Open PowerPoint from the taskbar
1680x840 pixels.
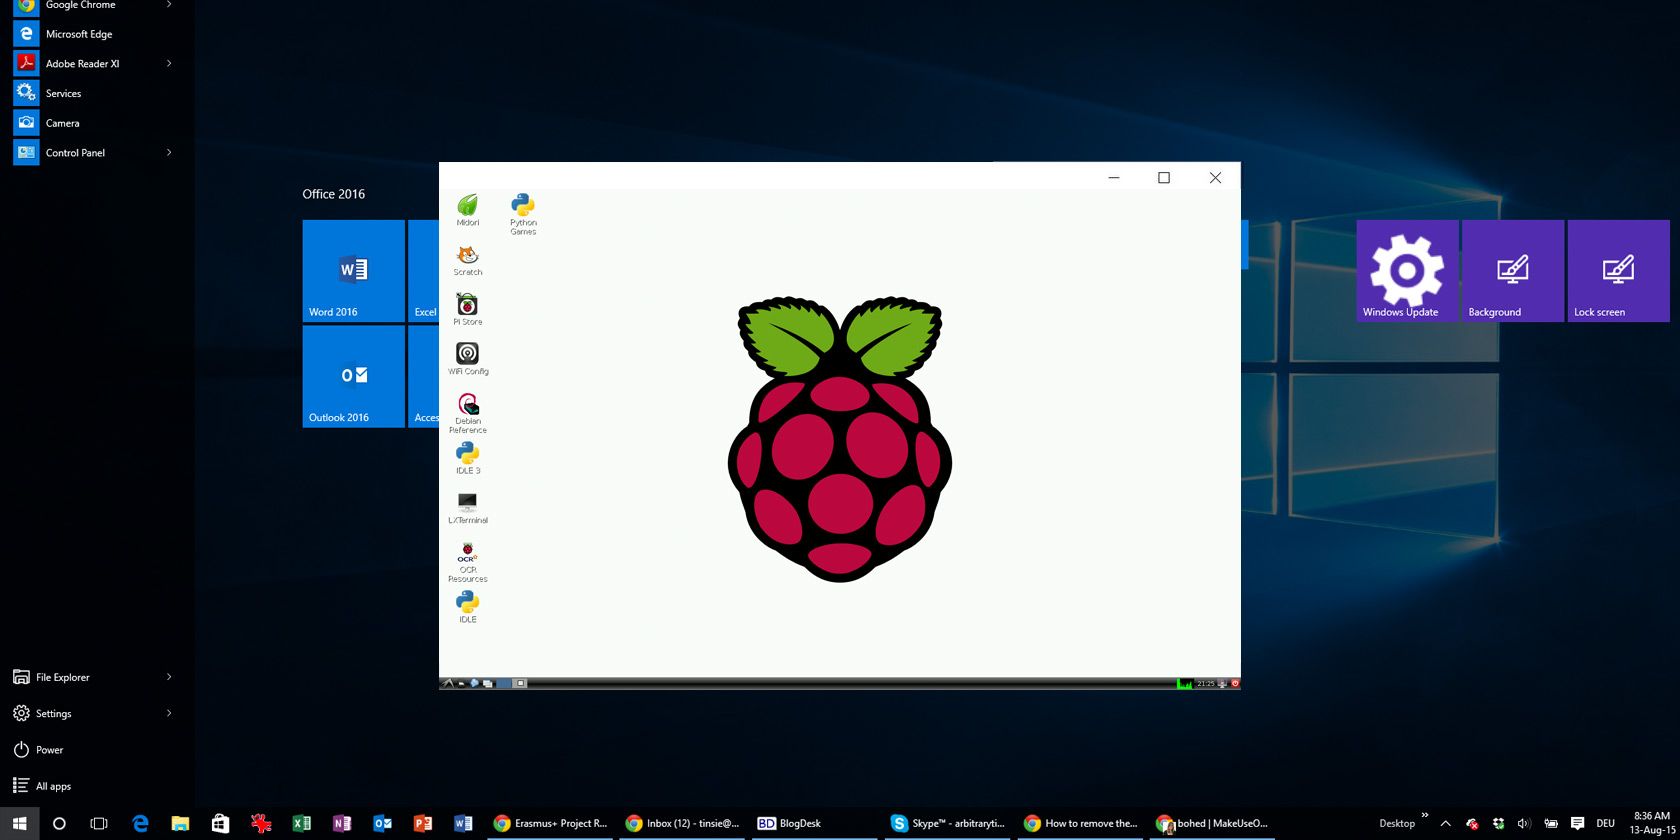click(423, 824)
